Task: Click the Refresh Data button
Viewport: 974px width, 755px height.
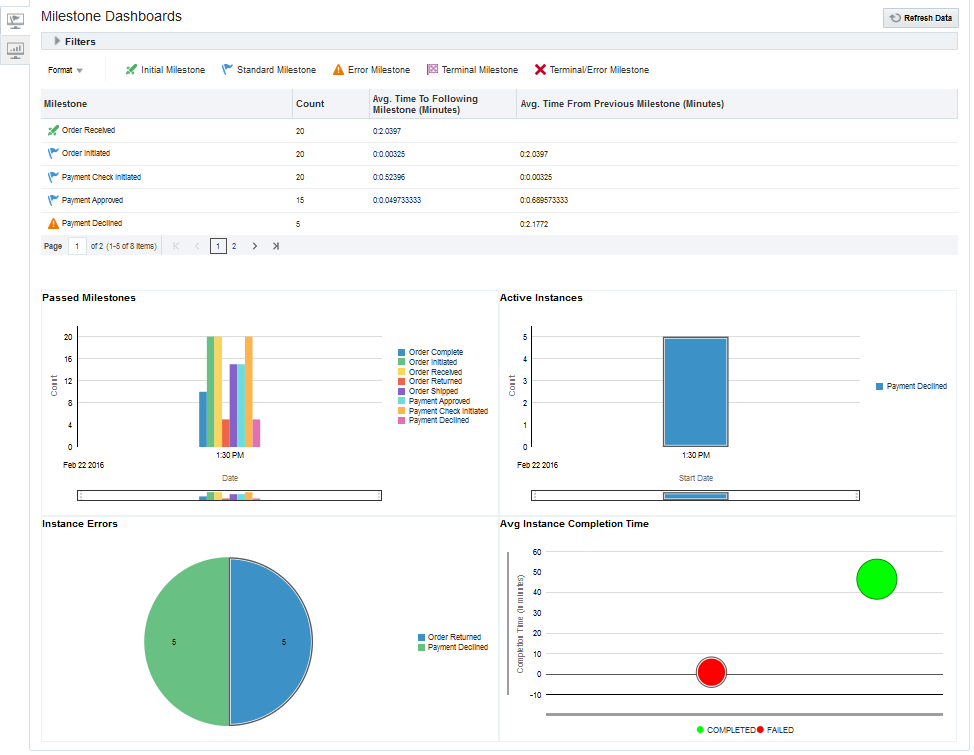Action: pyautogui.click(x=921, y=18)
